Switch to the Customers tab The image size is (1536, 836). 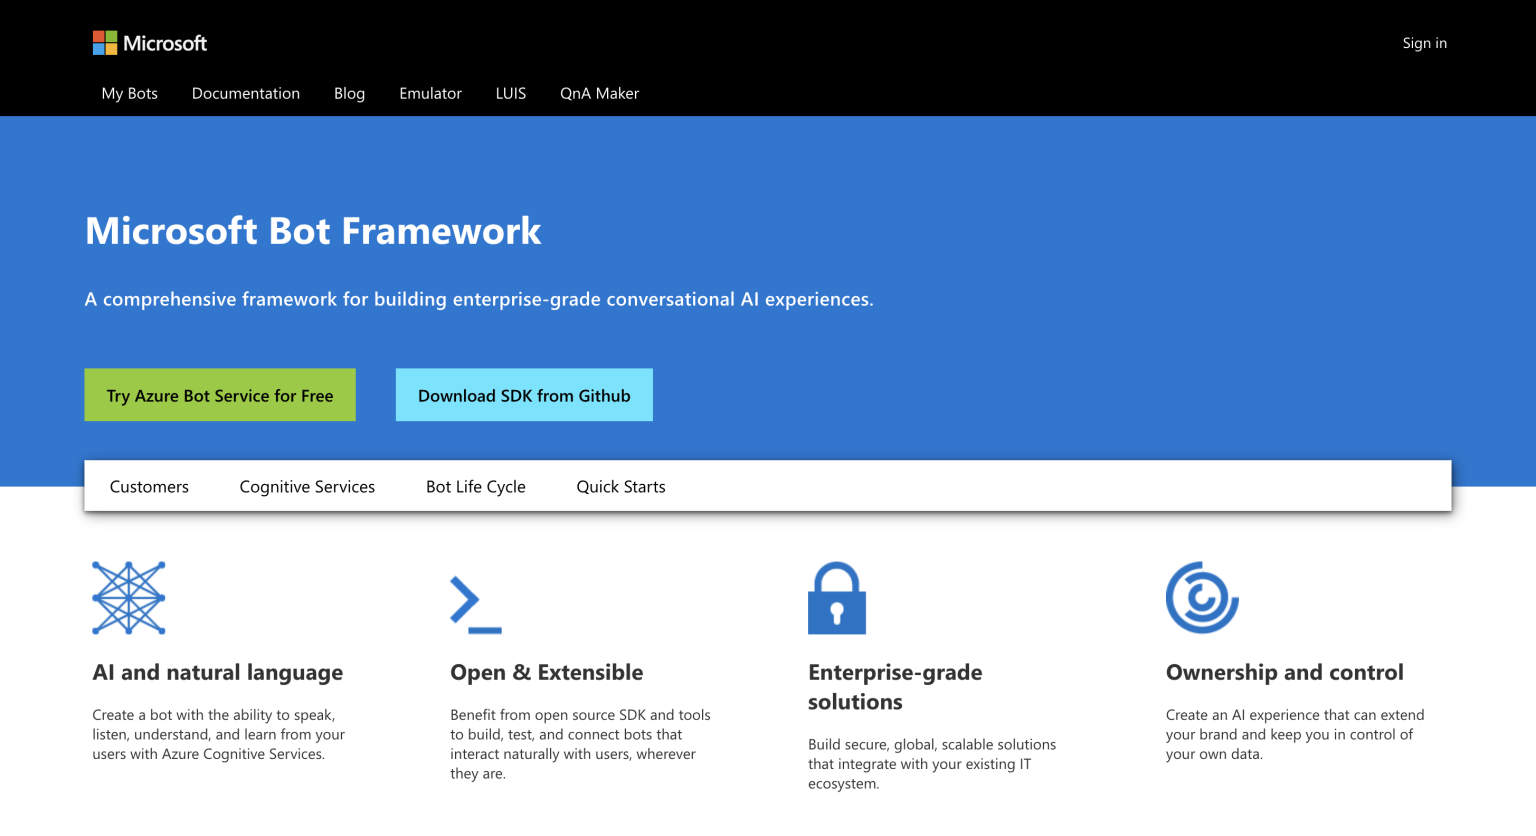[x=148, y=486]
